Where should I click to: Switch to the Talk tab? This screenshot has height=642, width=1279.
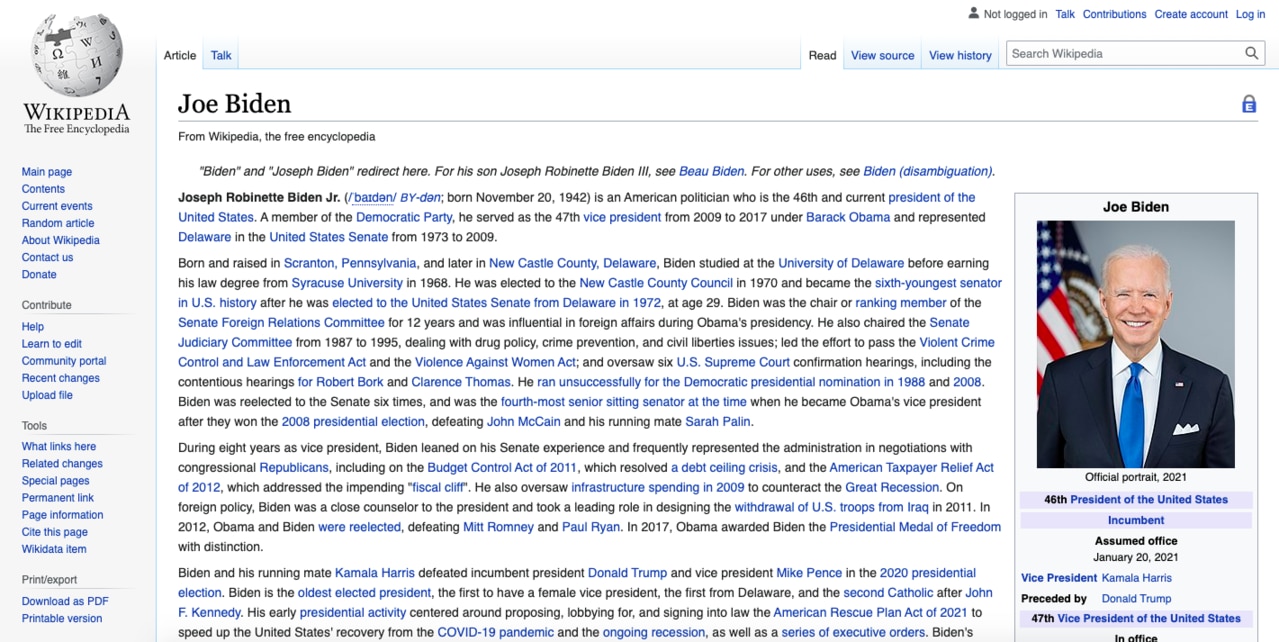tap(221, 56)
